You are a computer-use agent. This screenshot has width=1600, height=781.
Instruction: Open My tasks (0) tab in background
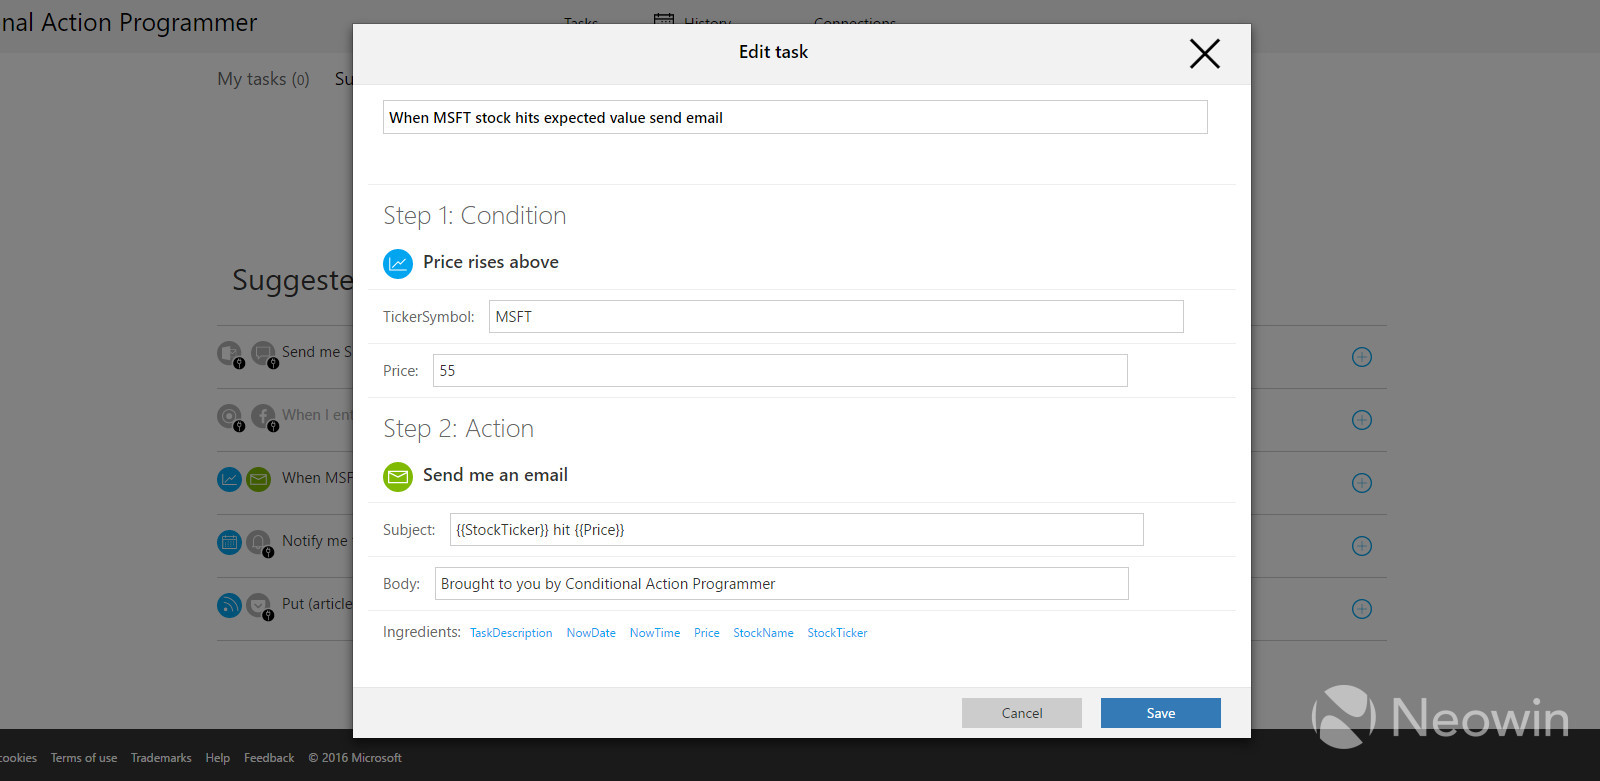pos(264,79)
